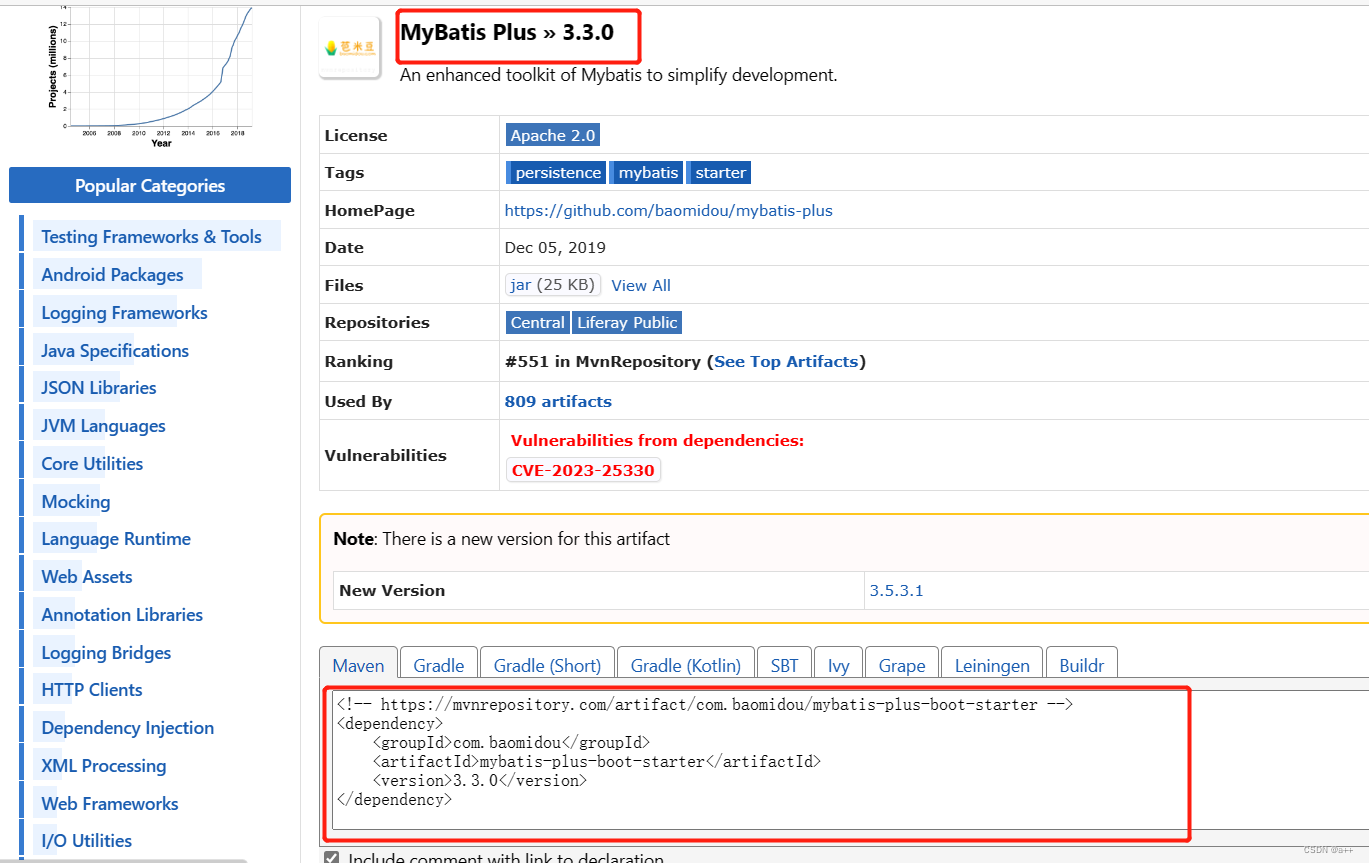
Task: Click the mybatis tag badge
Action: (646, 172)
